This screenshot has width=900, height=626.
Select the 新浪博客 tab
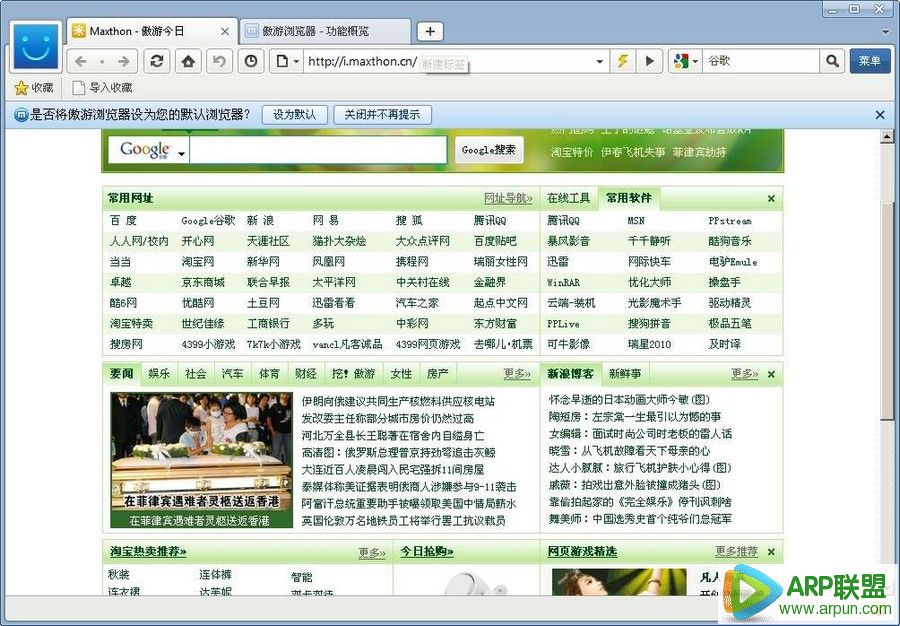pos(571,374)
